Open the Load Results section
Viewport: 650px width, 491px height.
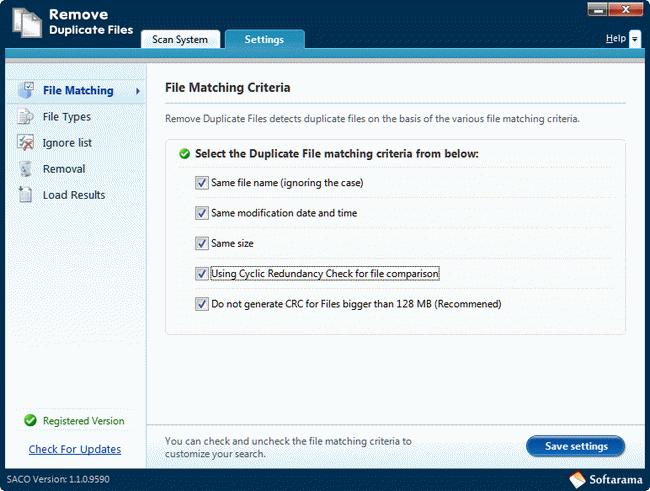(74, 195)
